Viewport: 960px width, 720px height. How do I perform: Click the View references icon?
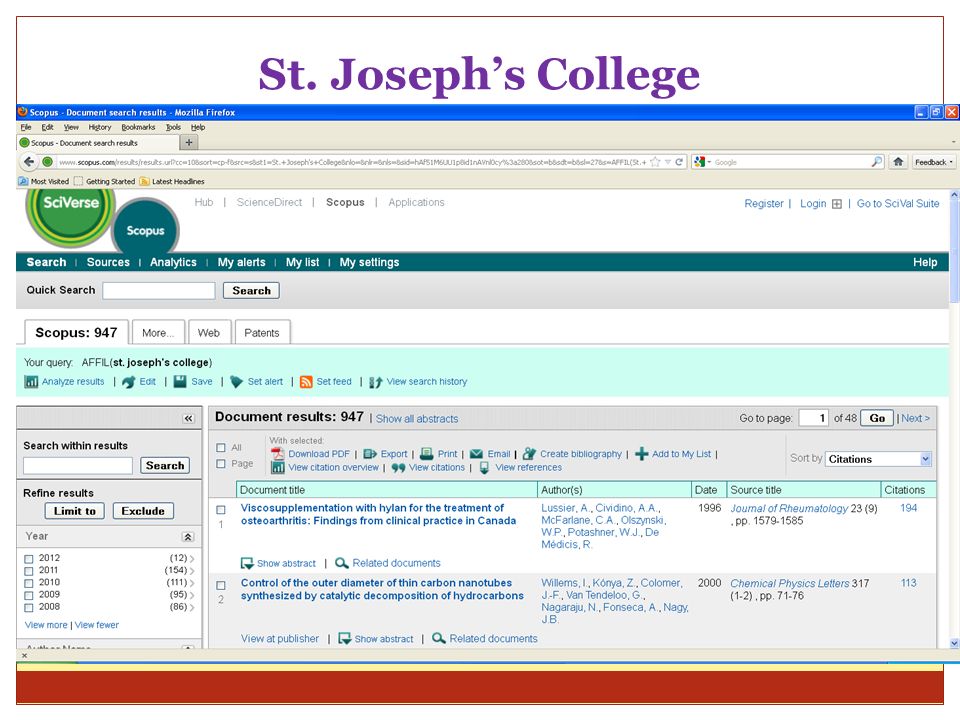tap(484, 468)
